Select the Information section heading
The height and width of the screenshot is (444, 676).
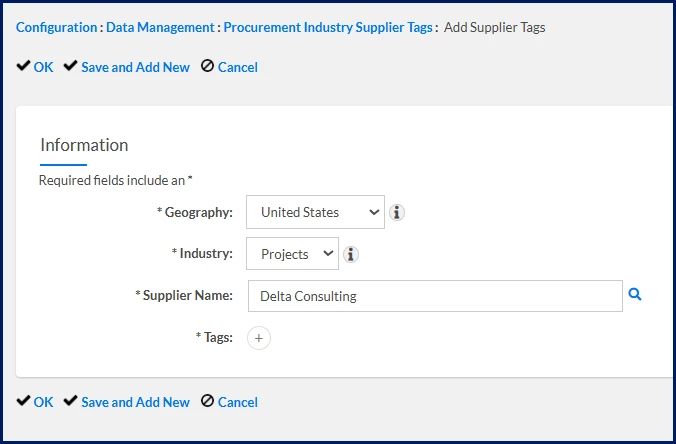pos(84,145)
